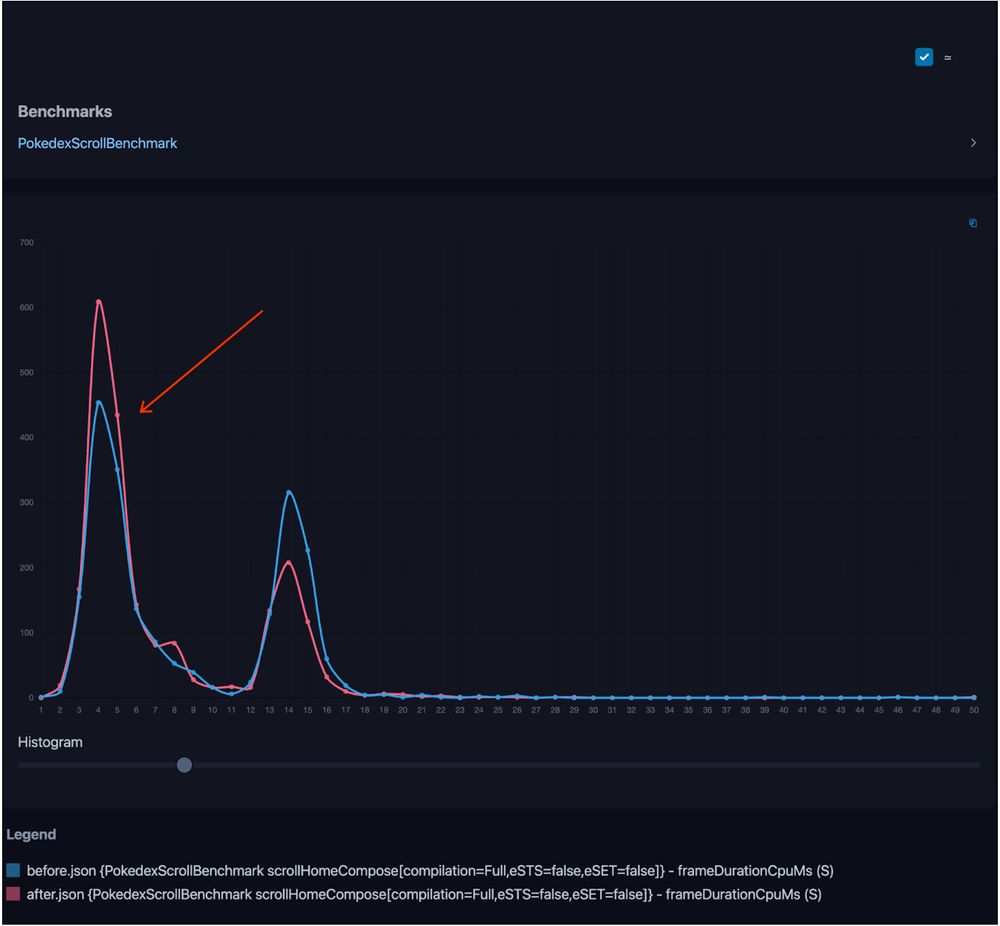Click the blue data point at x-axis 1
Image resolution: width=1000 pixels, height=926 pixels.
coord(41,697)
